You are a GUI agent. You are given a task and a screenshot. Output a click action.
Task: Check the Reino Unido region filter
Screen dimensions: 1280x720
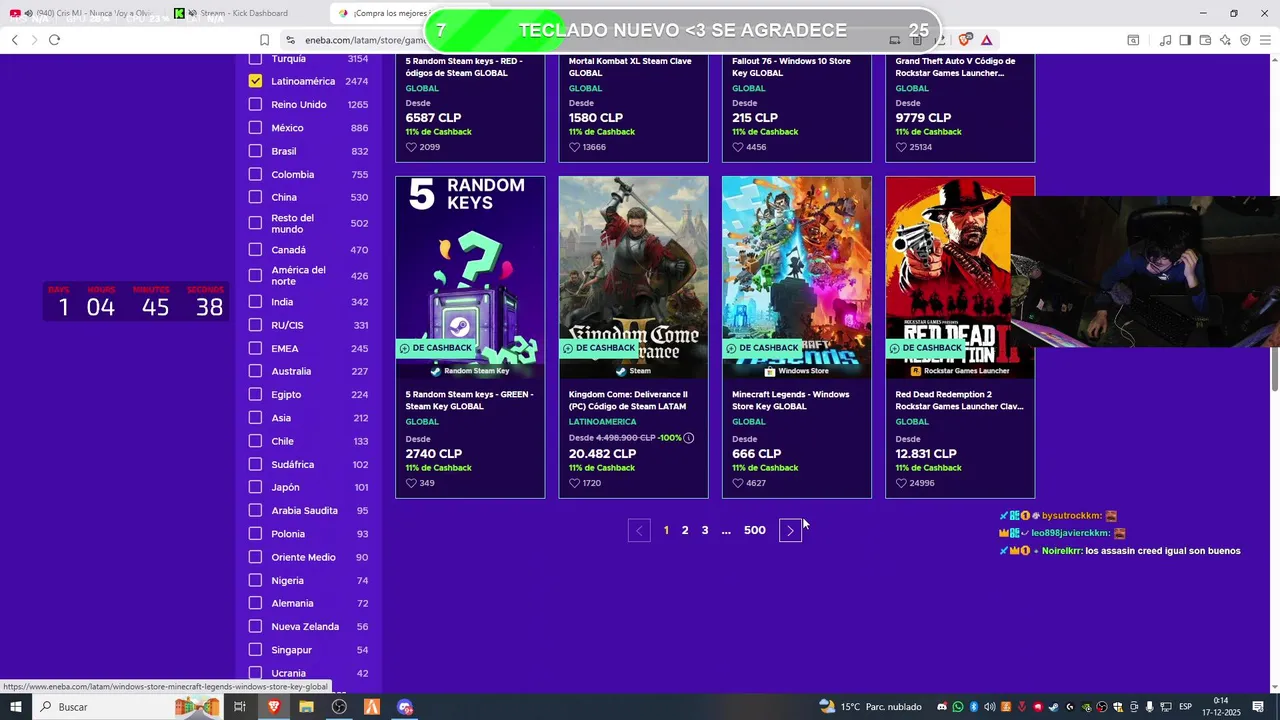255,104
